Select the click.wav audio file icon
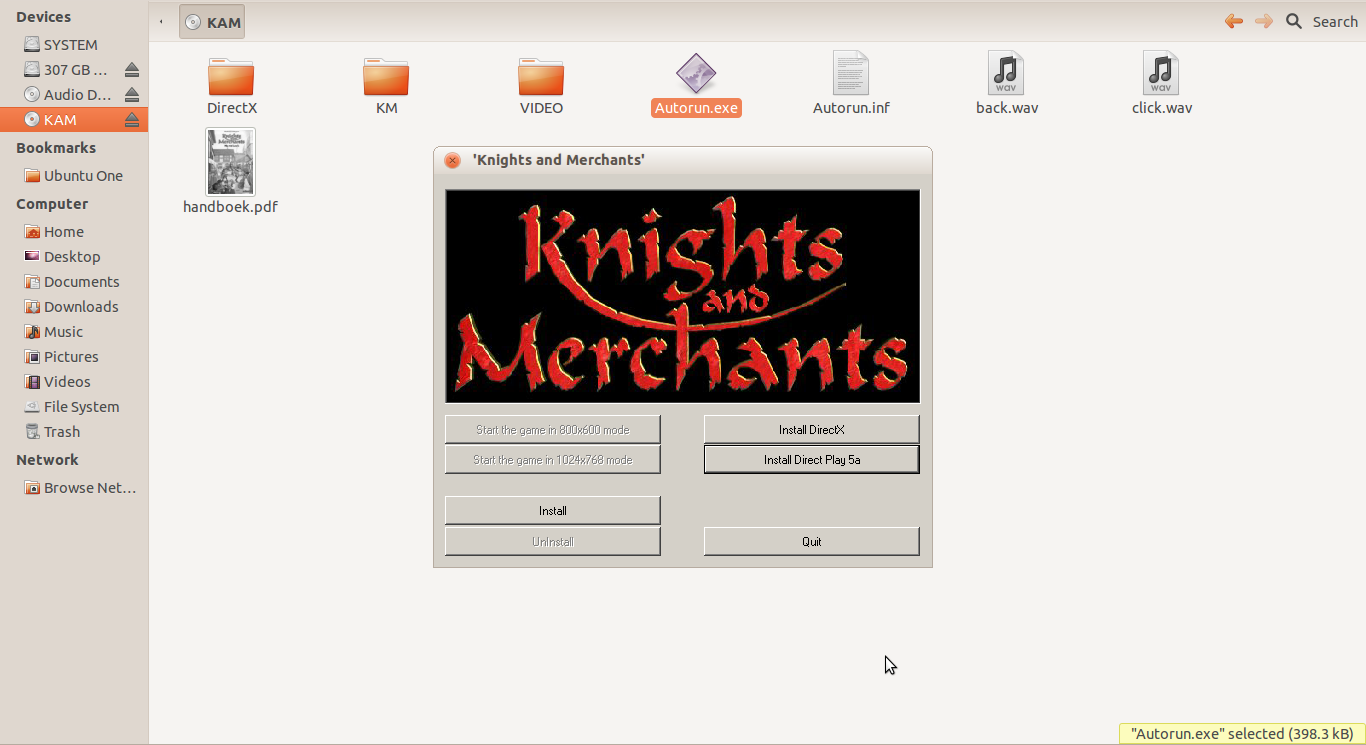Viewport: 1366px width, 745px height. pyautogui.click(x=1161, y=74)
